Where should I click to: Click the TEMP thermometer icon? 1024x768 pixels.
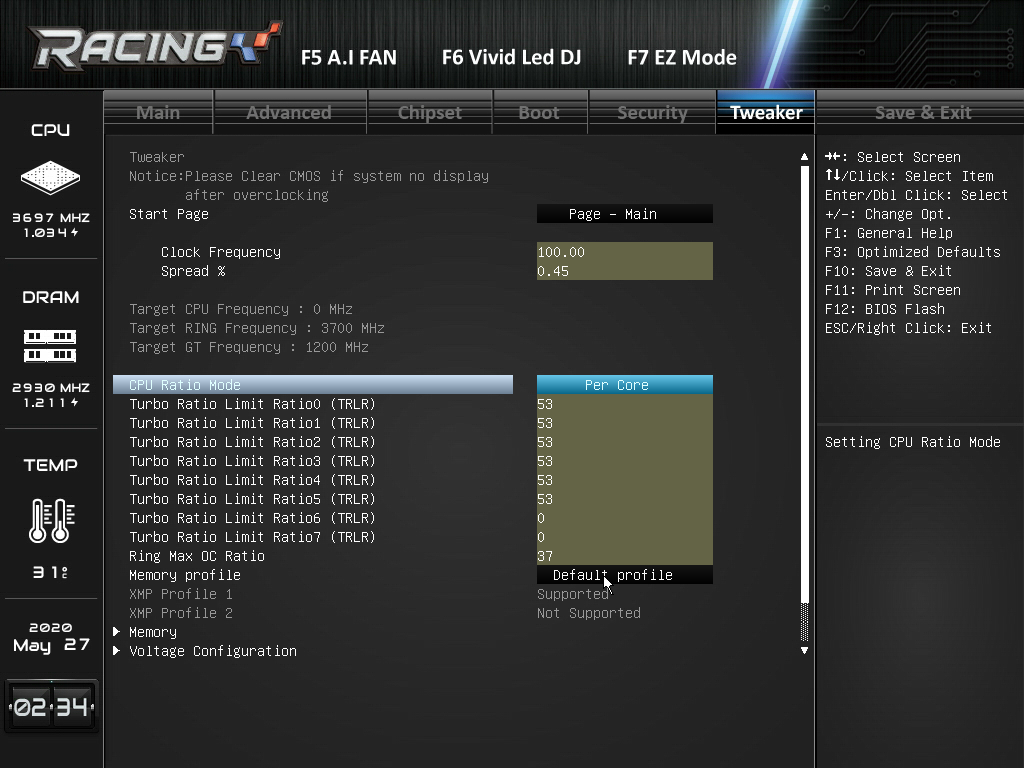tap(52, 520)
